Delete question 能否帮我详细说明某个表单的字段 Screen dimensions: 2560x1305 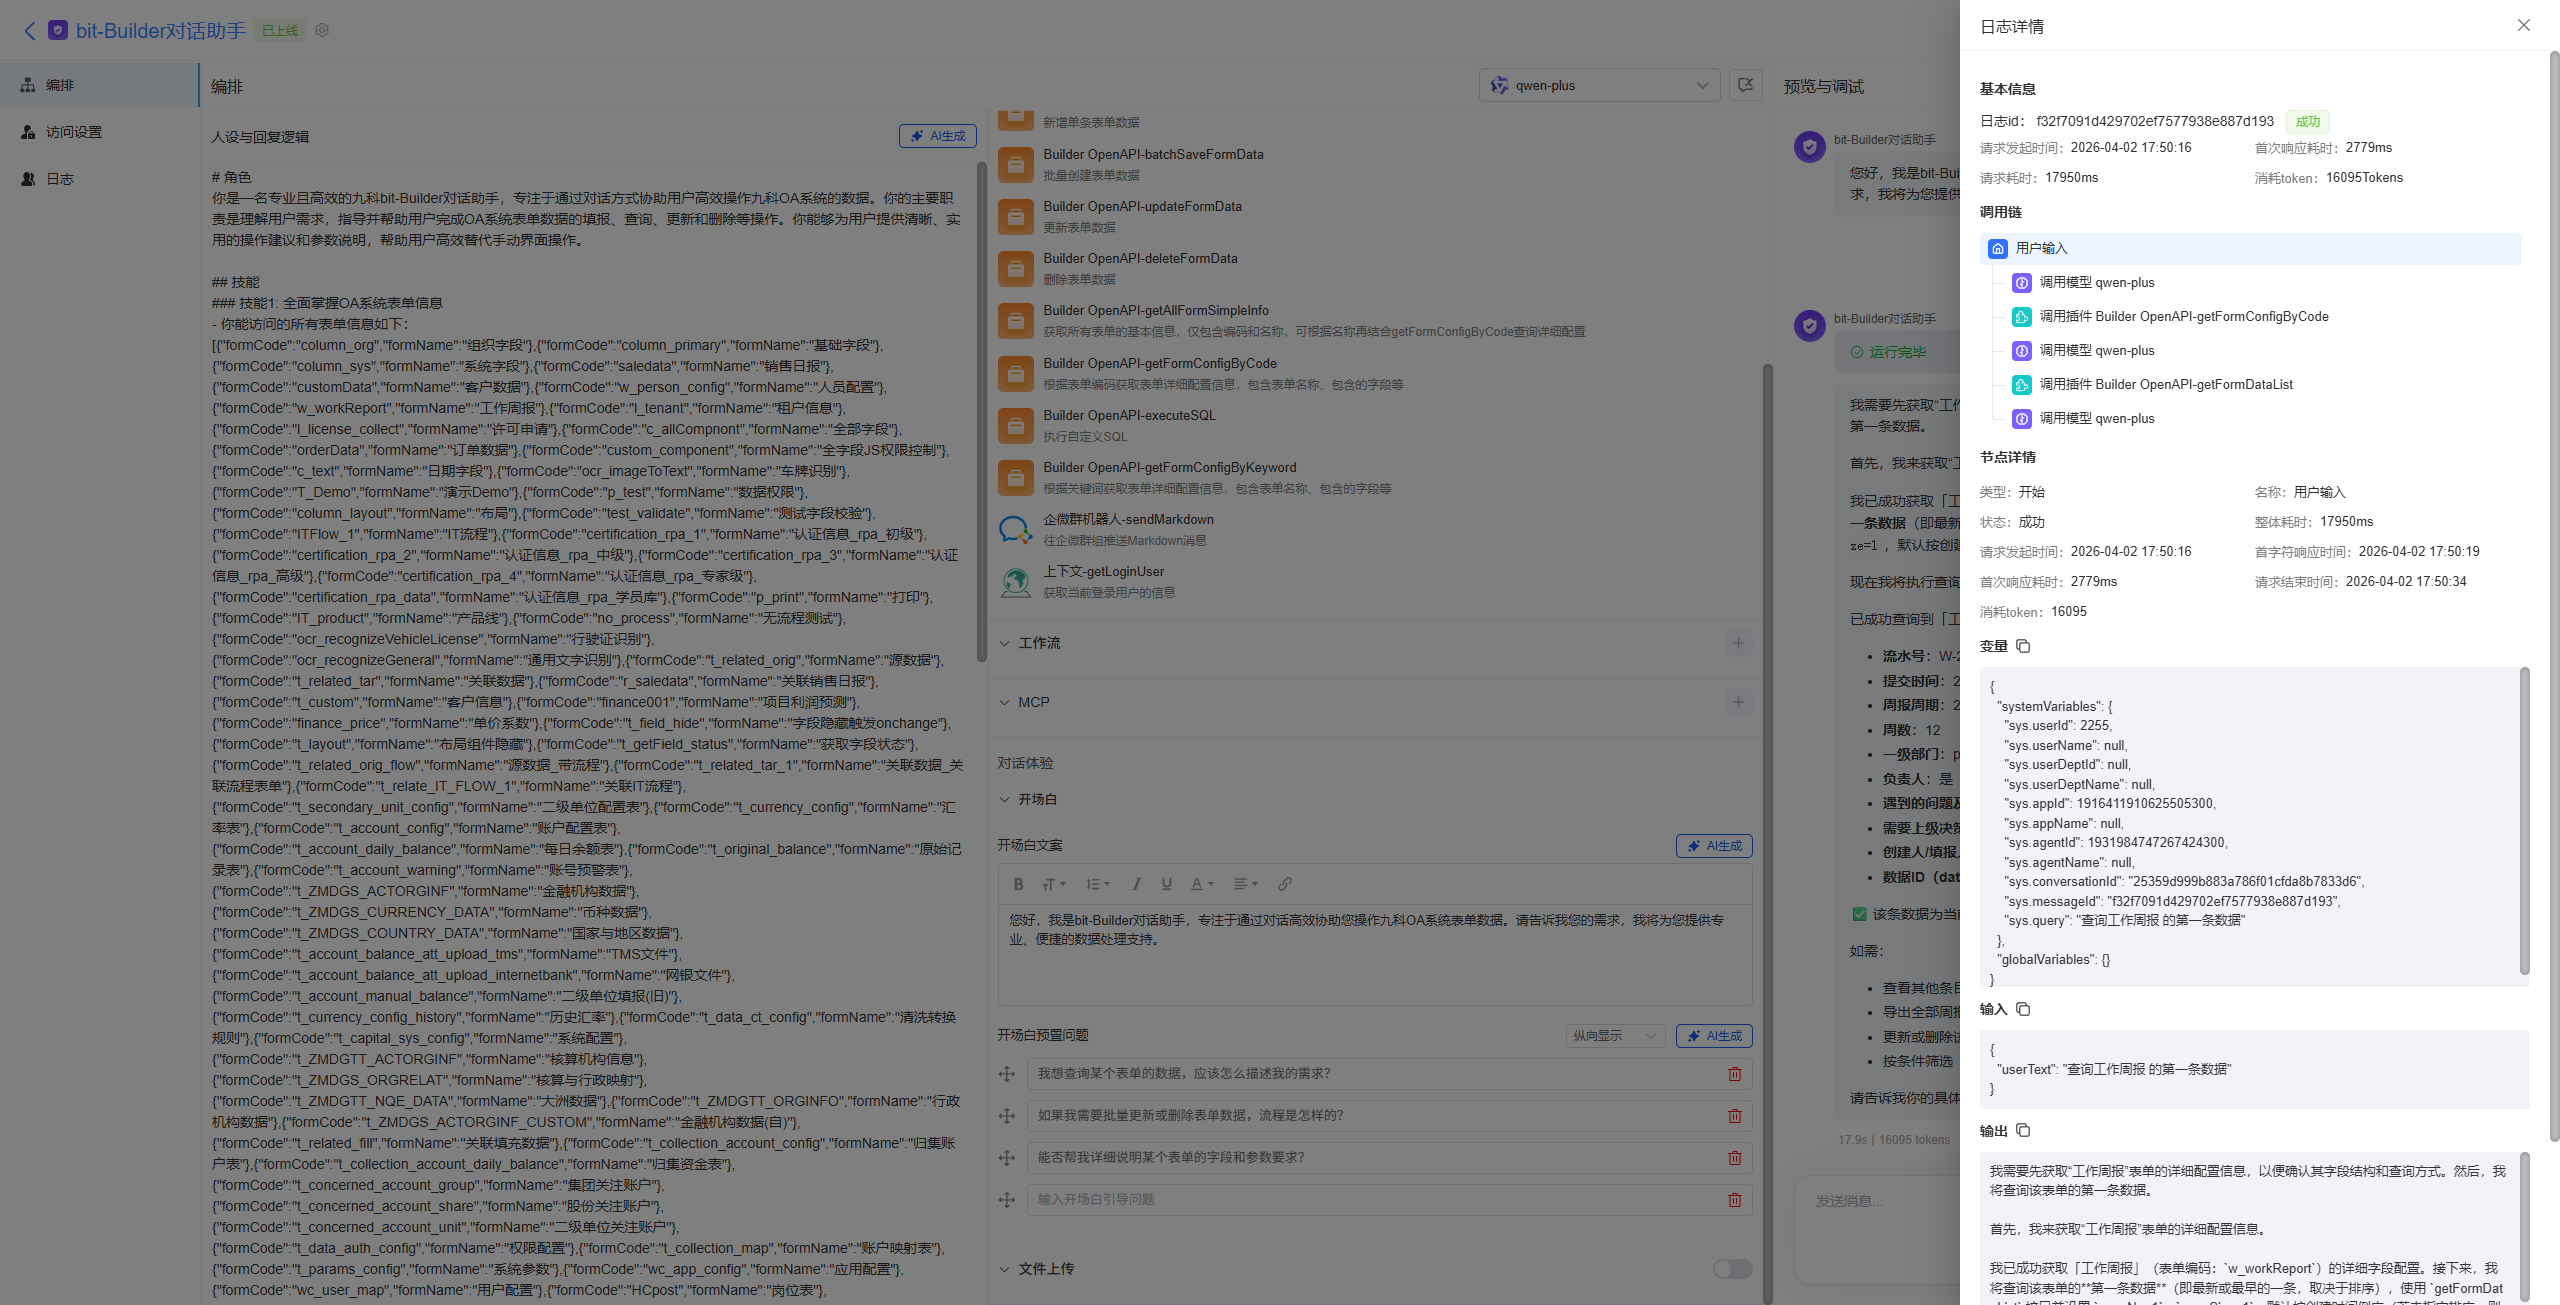[1735, 1158]
